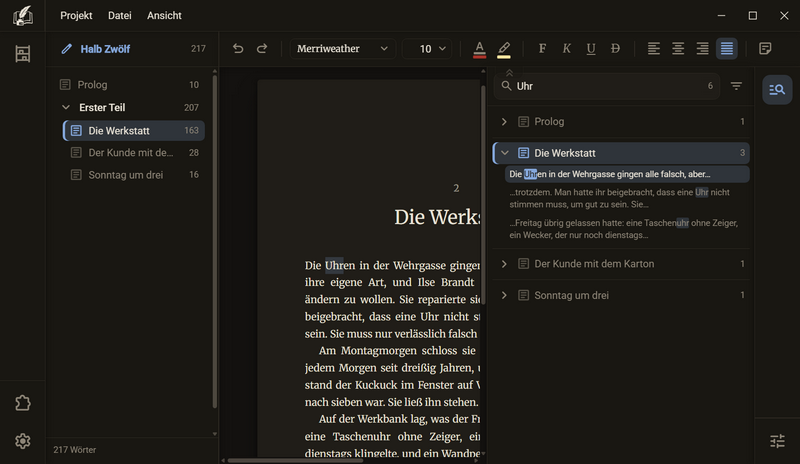Screen dimensions: 800x464
Task: Set justified text alignment
Action: click(727, 48)
